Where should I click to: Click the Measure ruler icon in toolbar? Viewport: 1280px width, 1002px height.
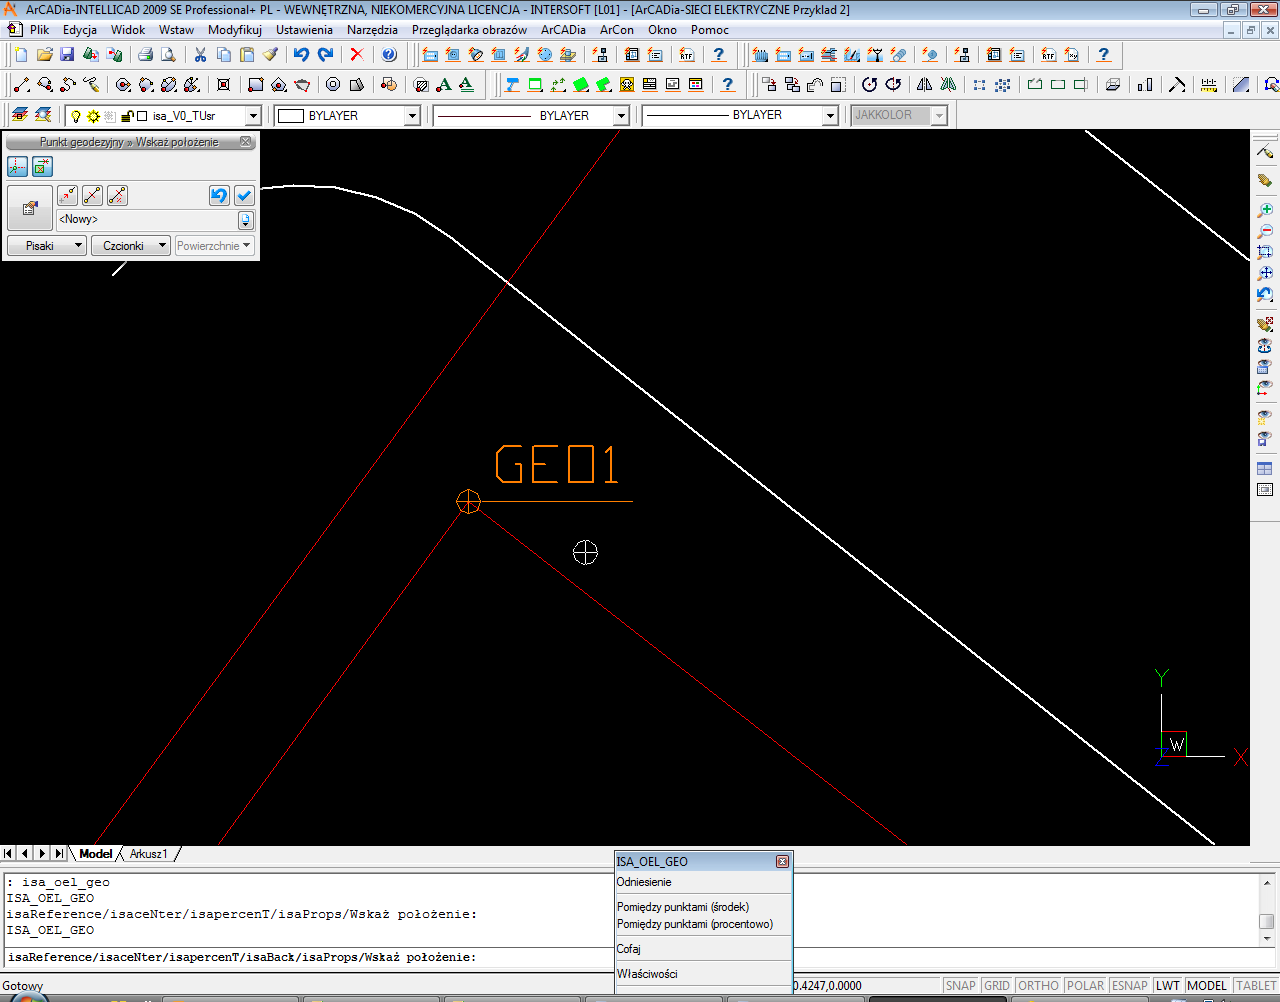pyautogui.click(x=1209, y=85)
